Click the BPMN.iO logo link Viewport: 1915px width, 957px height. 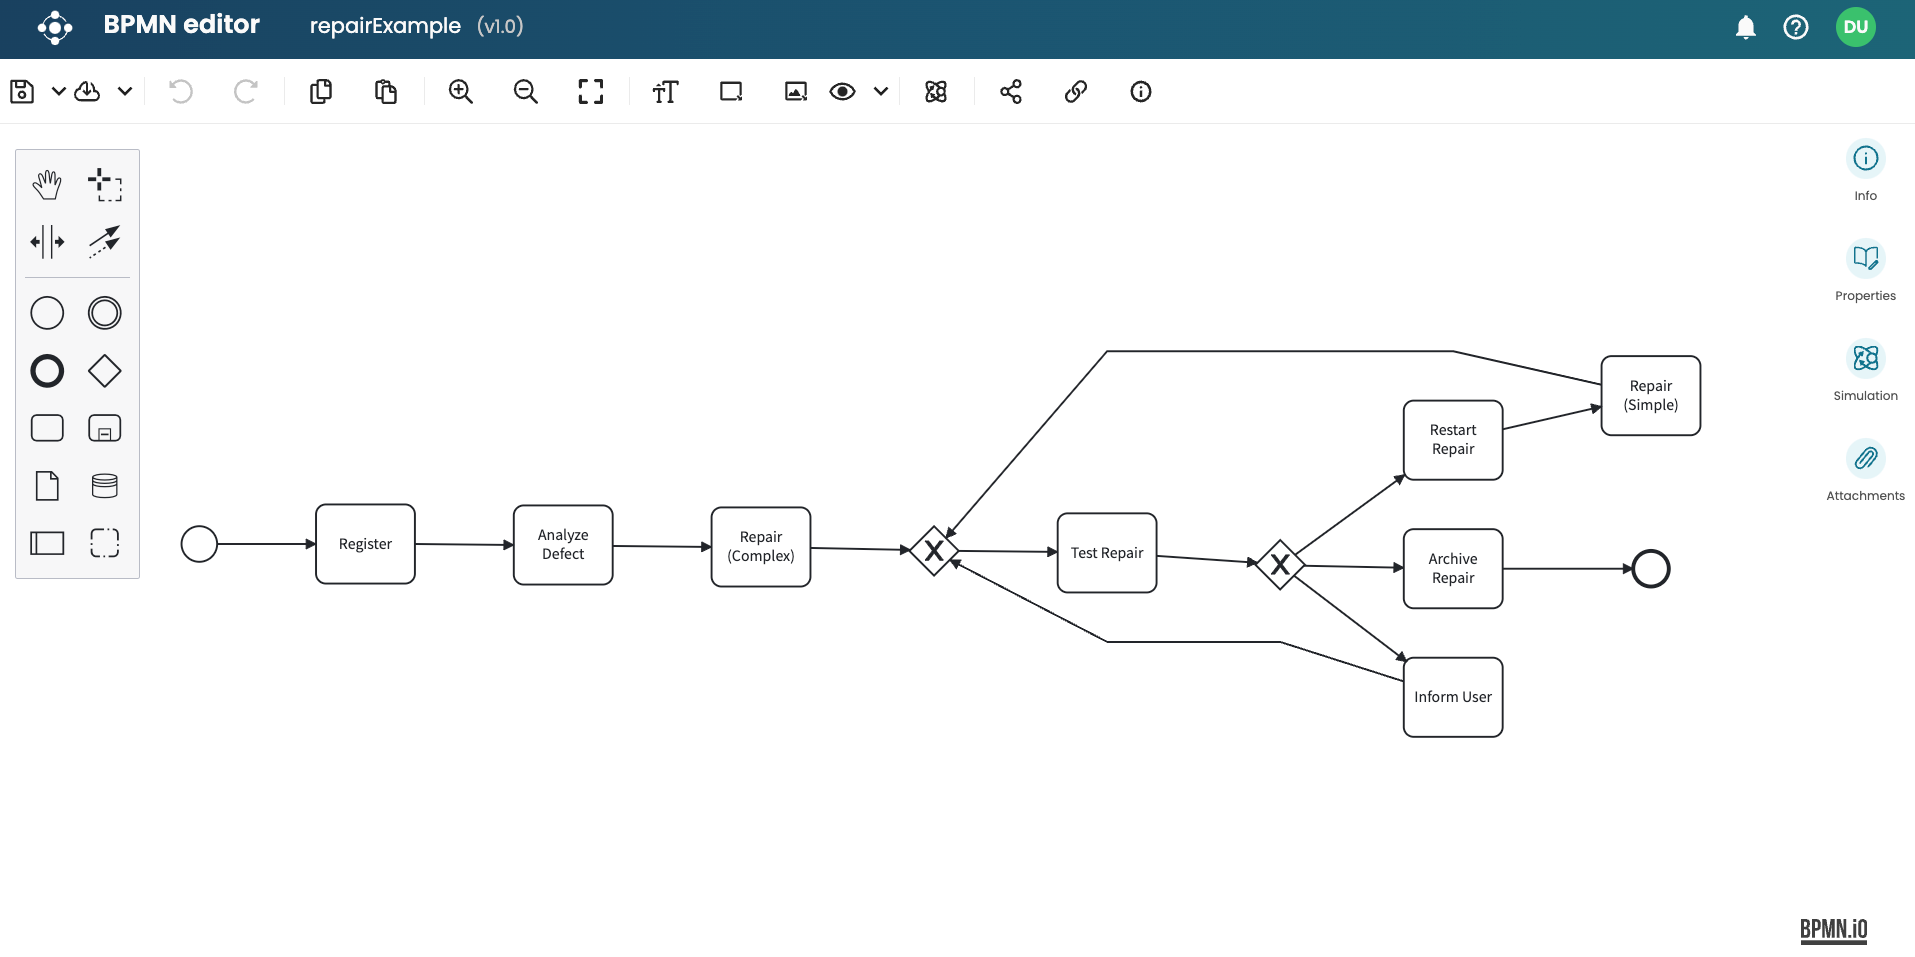pos(1833,930)
